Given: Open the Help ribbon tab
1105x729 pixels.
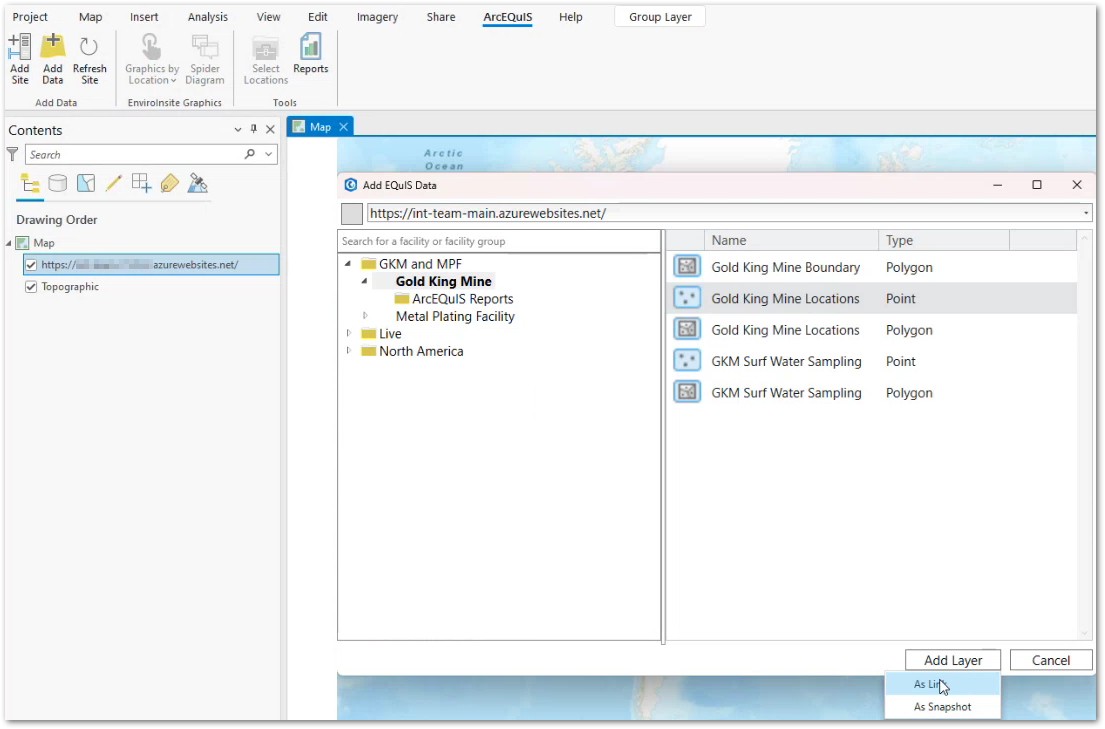Looking at the screenshot, I should [571, 17].
